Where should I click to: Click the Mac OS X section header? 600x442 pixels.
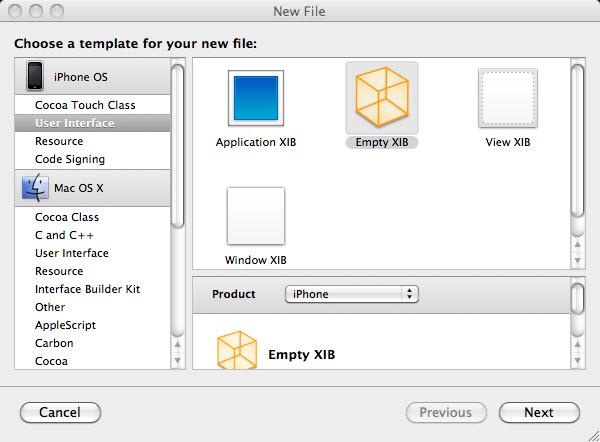pyautogui.click(x=93, y=188)
